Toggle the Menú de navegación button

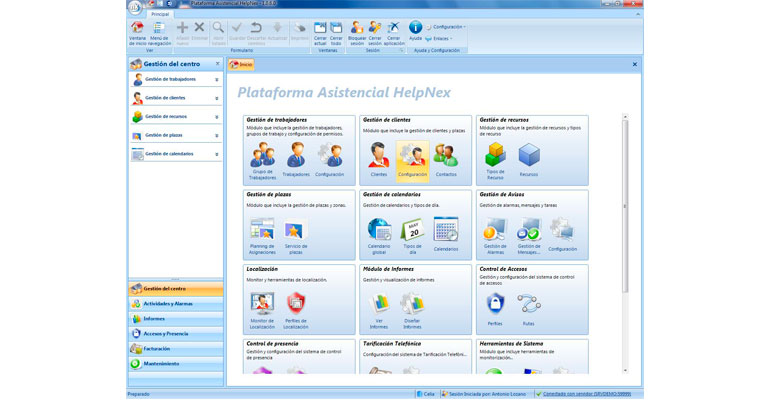tap(160, 33)
